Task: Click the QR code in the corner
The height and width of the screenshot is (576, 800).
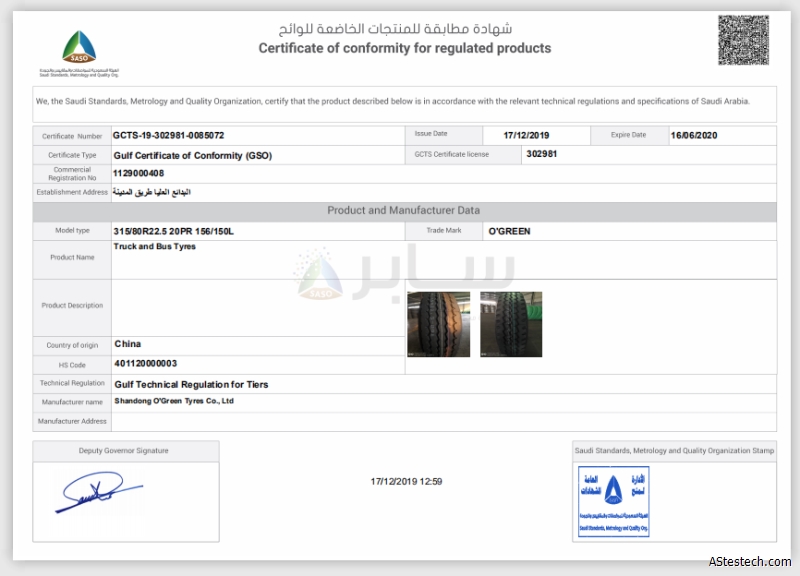Action: (x=743, y=41)
